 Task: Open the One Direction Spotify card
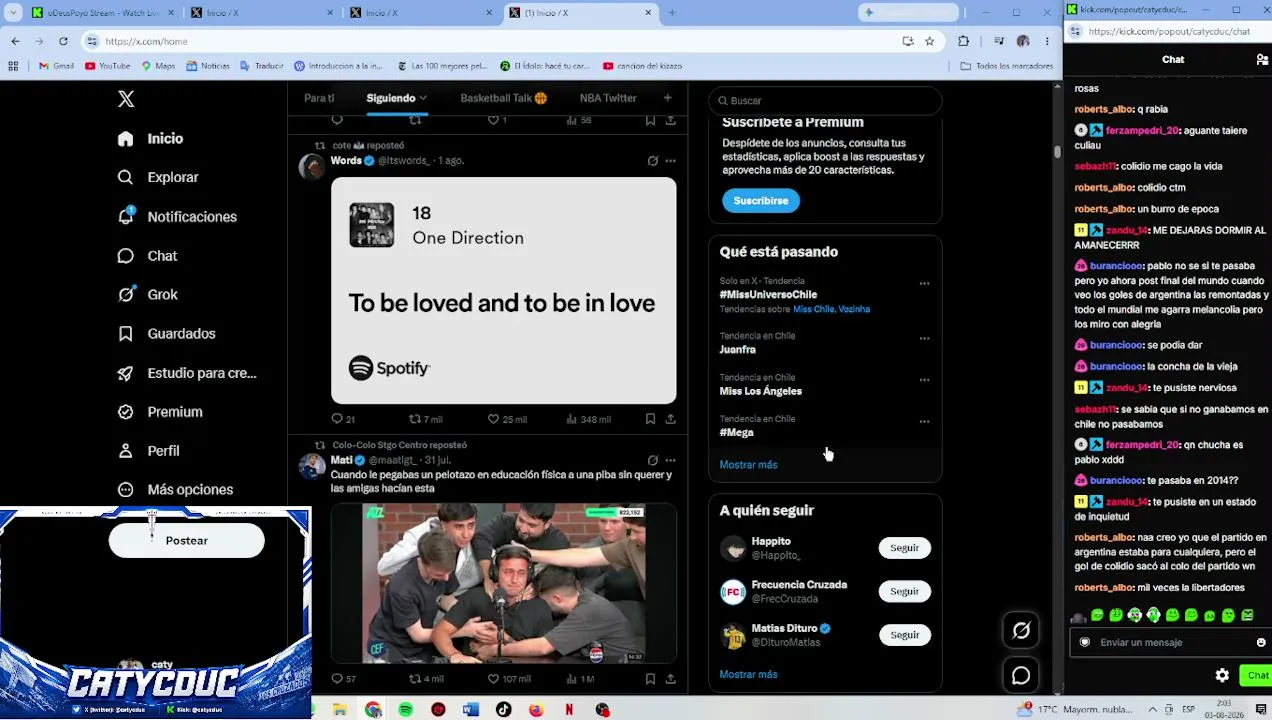[x=504, y=291]
